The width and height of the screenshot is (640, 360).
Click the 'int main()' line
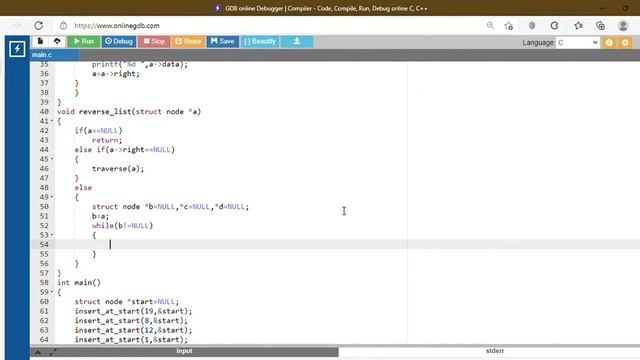[79, 282]
